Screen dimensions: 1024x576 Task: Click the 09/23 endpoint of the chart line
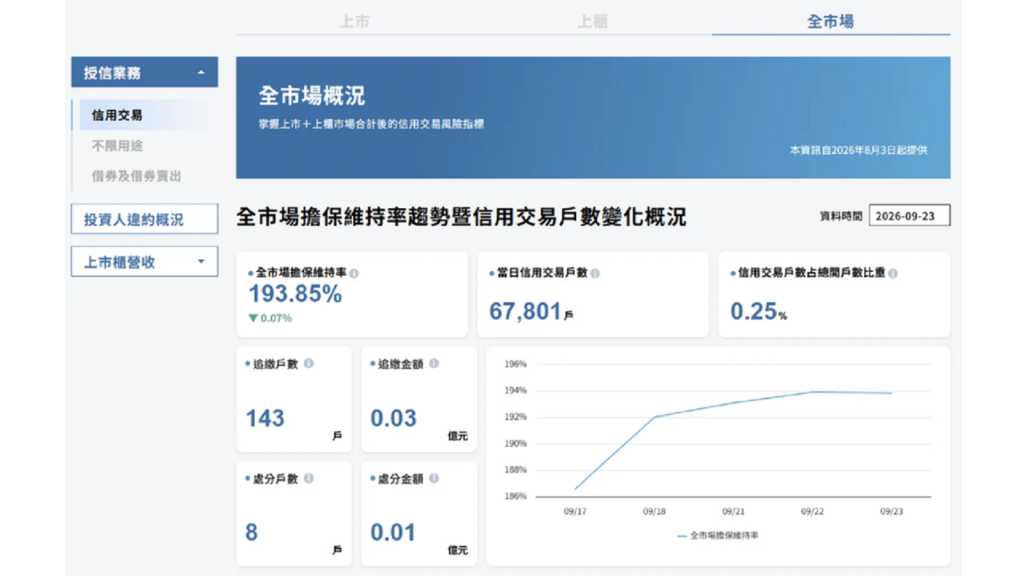[x=891, y=393]
